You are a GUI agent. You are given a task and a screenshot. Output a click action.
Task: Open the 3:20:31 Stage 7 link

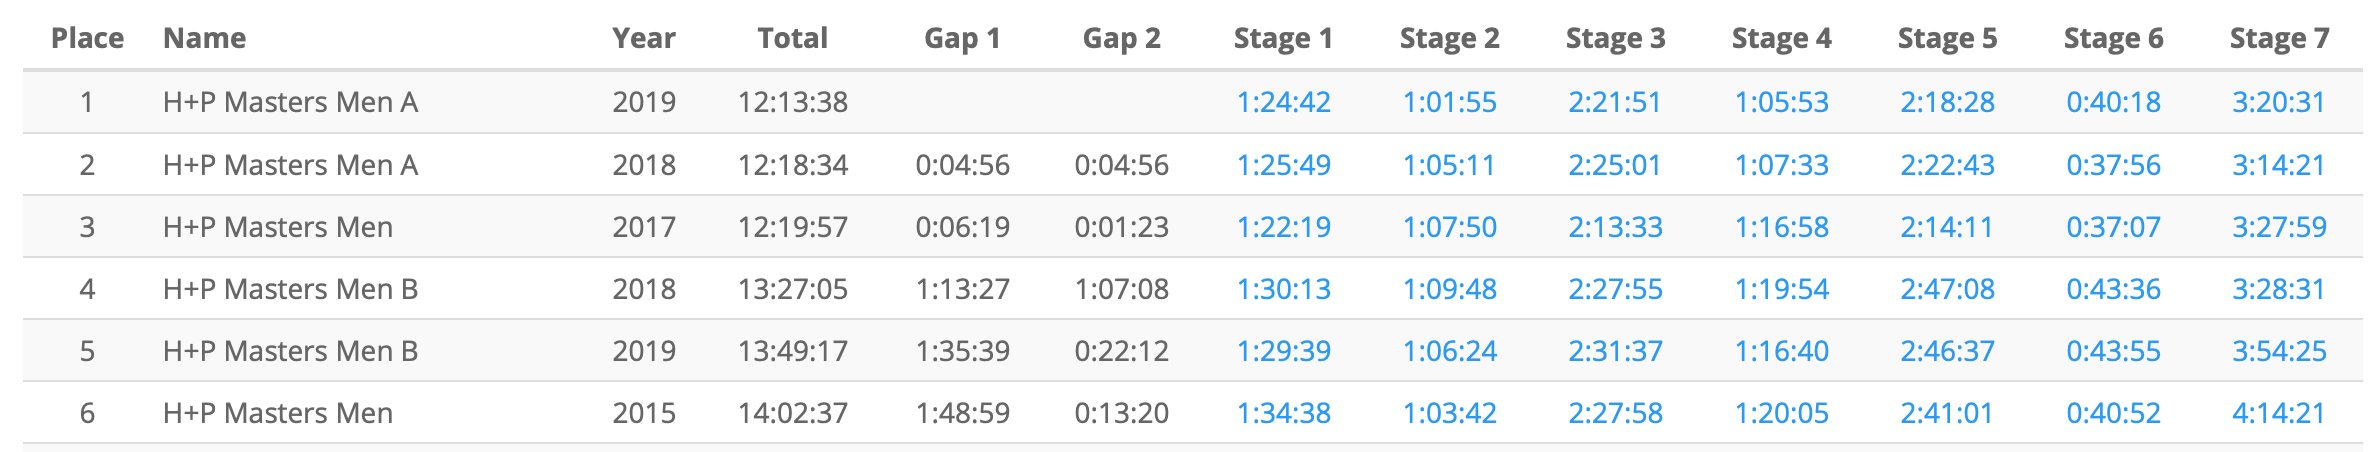point(2279,102)
